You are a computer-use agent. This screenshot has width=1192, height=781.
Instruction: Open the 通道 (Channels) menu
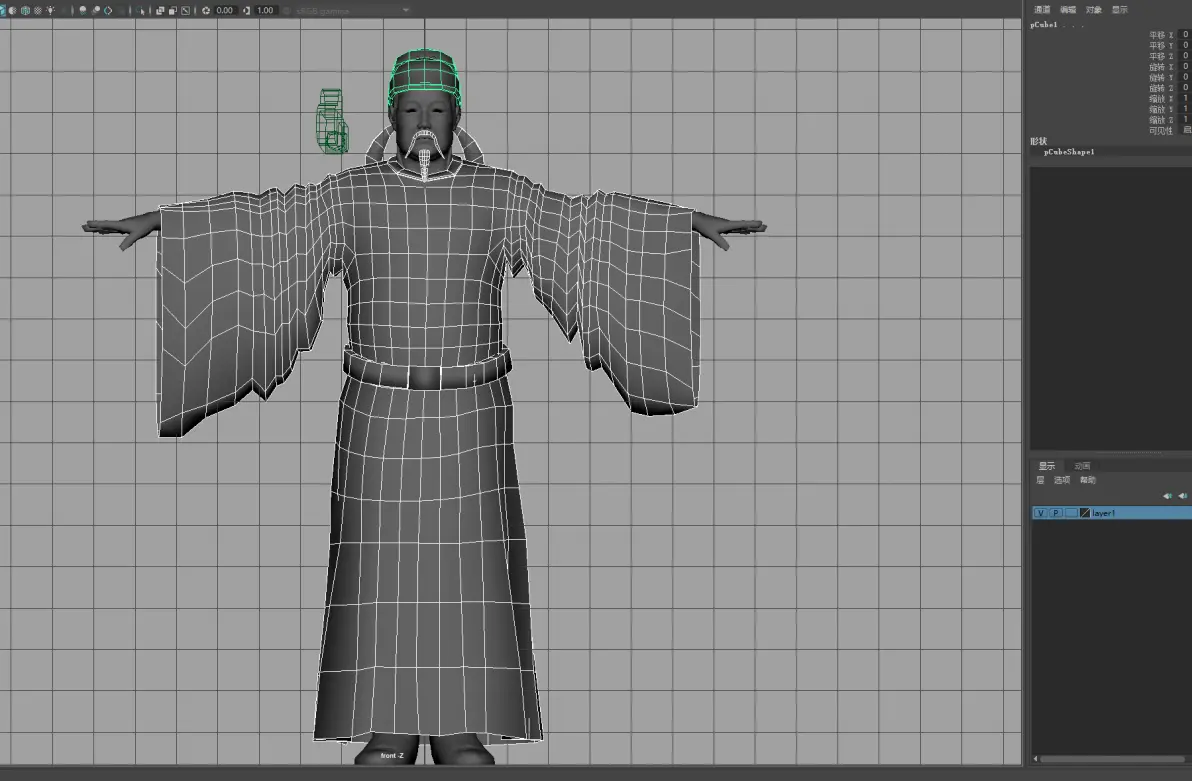1042,10
